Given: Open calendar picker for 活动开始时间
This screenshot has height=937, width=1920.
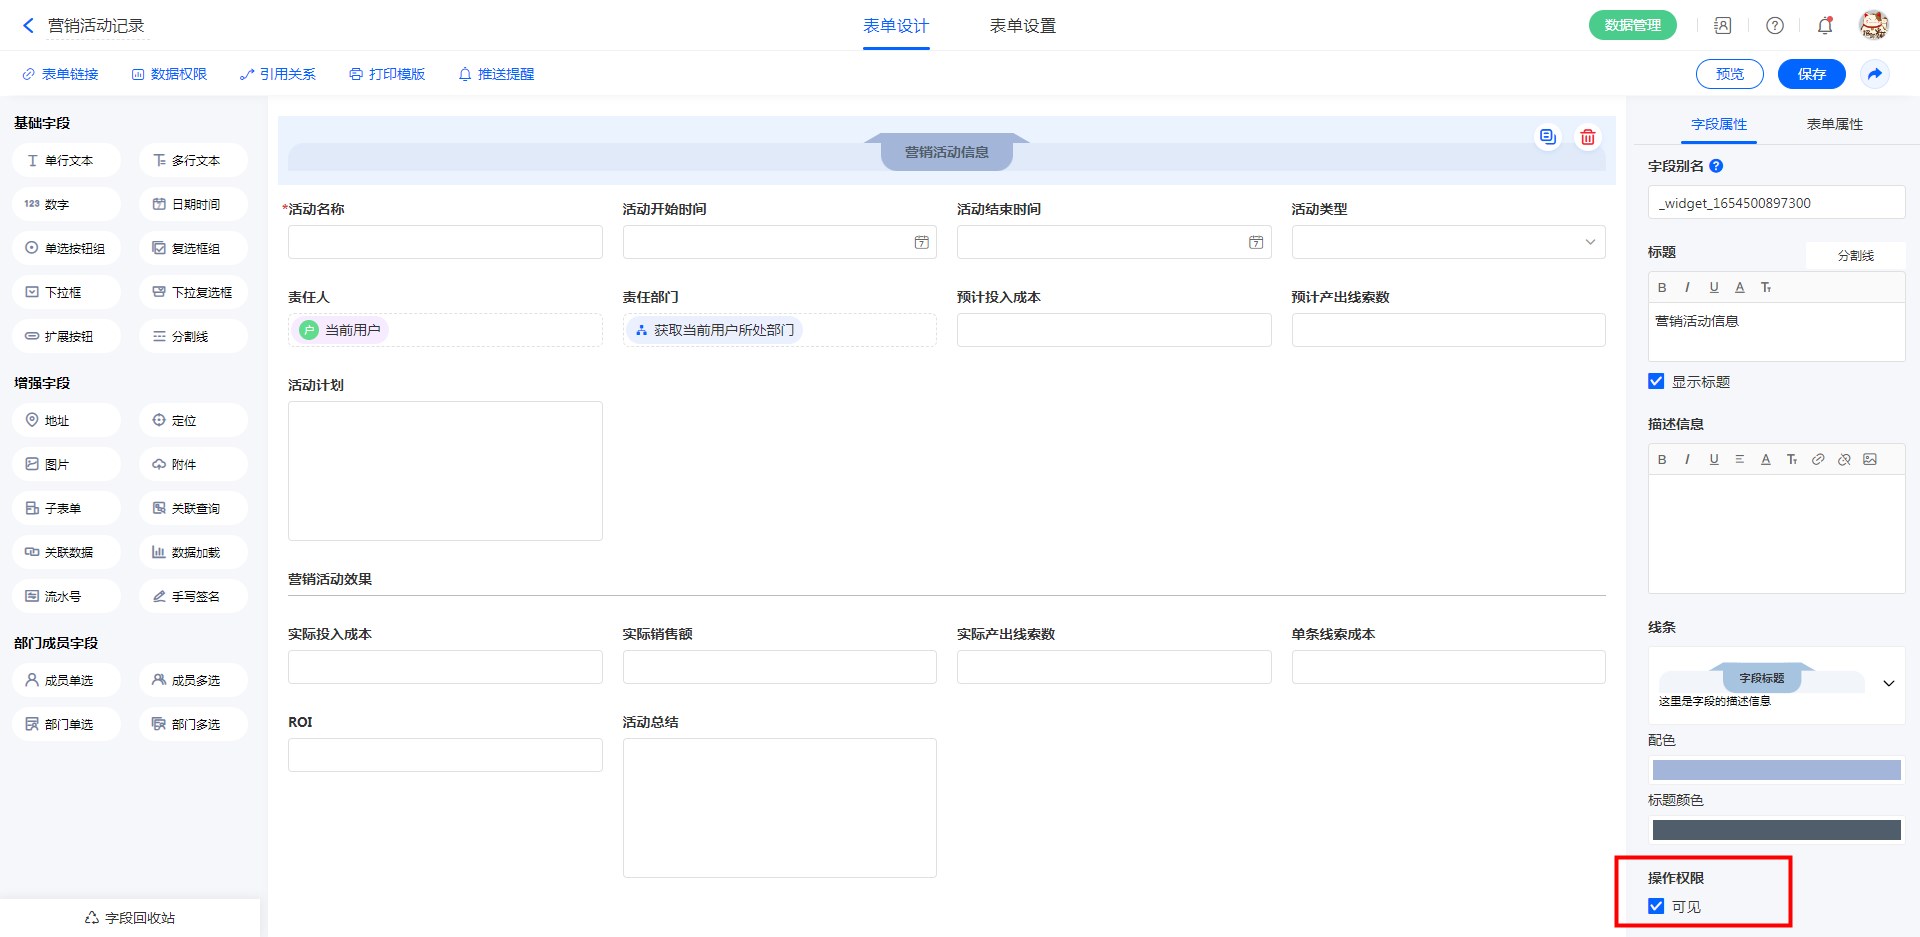Looking at the screenshot, I should coord(921,243).
